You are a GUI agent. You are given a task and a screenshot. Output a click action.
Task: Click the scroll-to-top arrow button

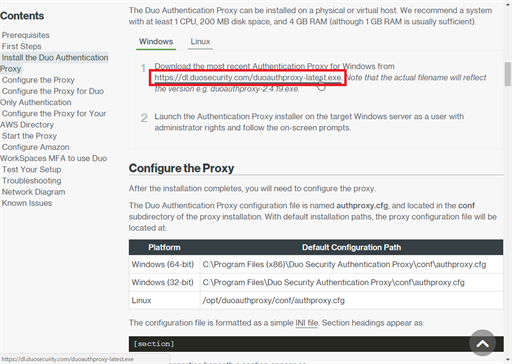pos(482,343)
